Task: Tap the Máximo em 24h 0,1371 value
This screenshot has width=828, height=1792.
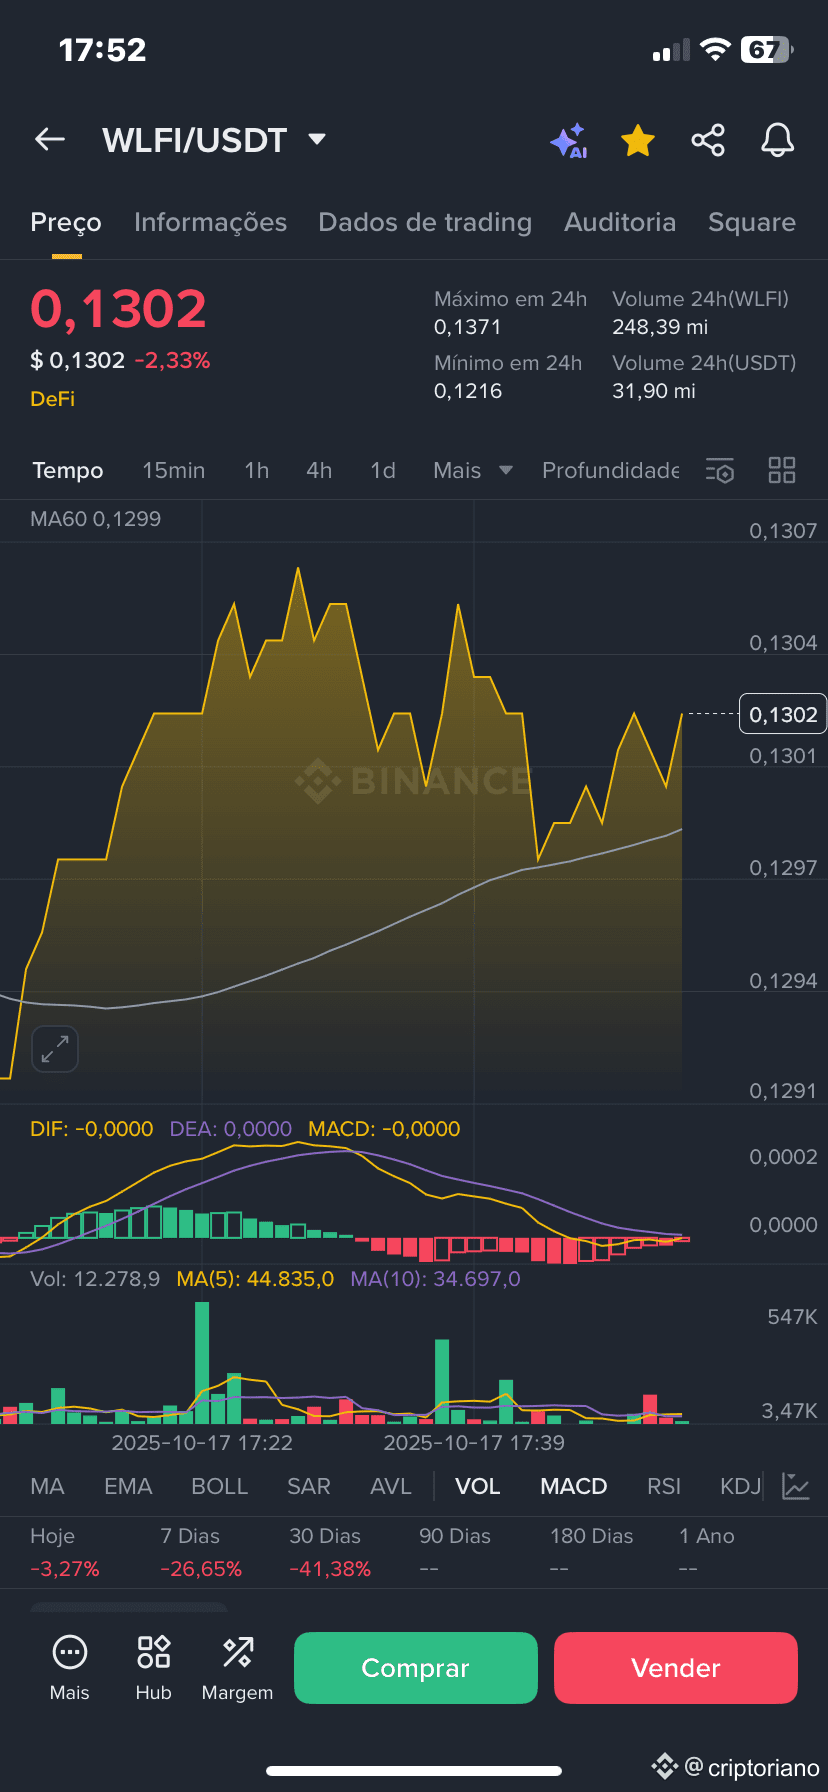Action: click(x=510, y=313)
